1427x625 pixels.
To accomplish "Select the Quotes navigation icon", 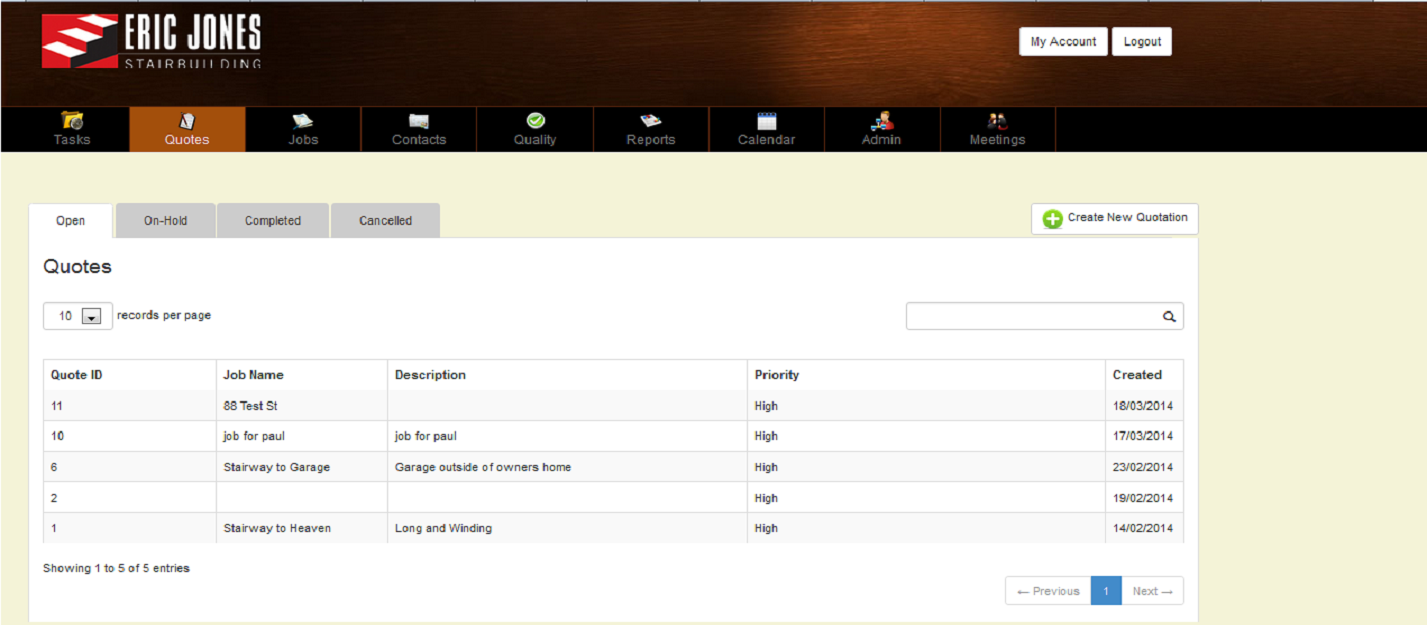I will pos(187,120).
